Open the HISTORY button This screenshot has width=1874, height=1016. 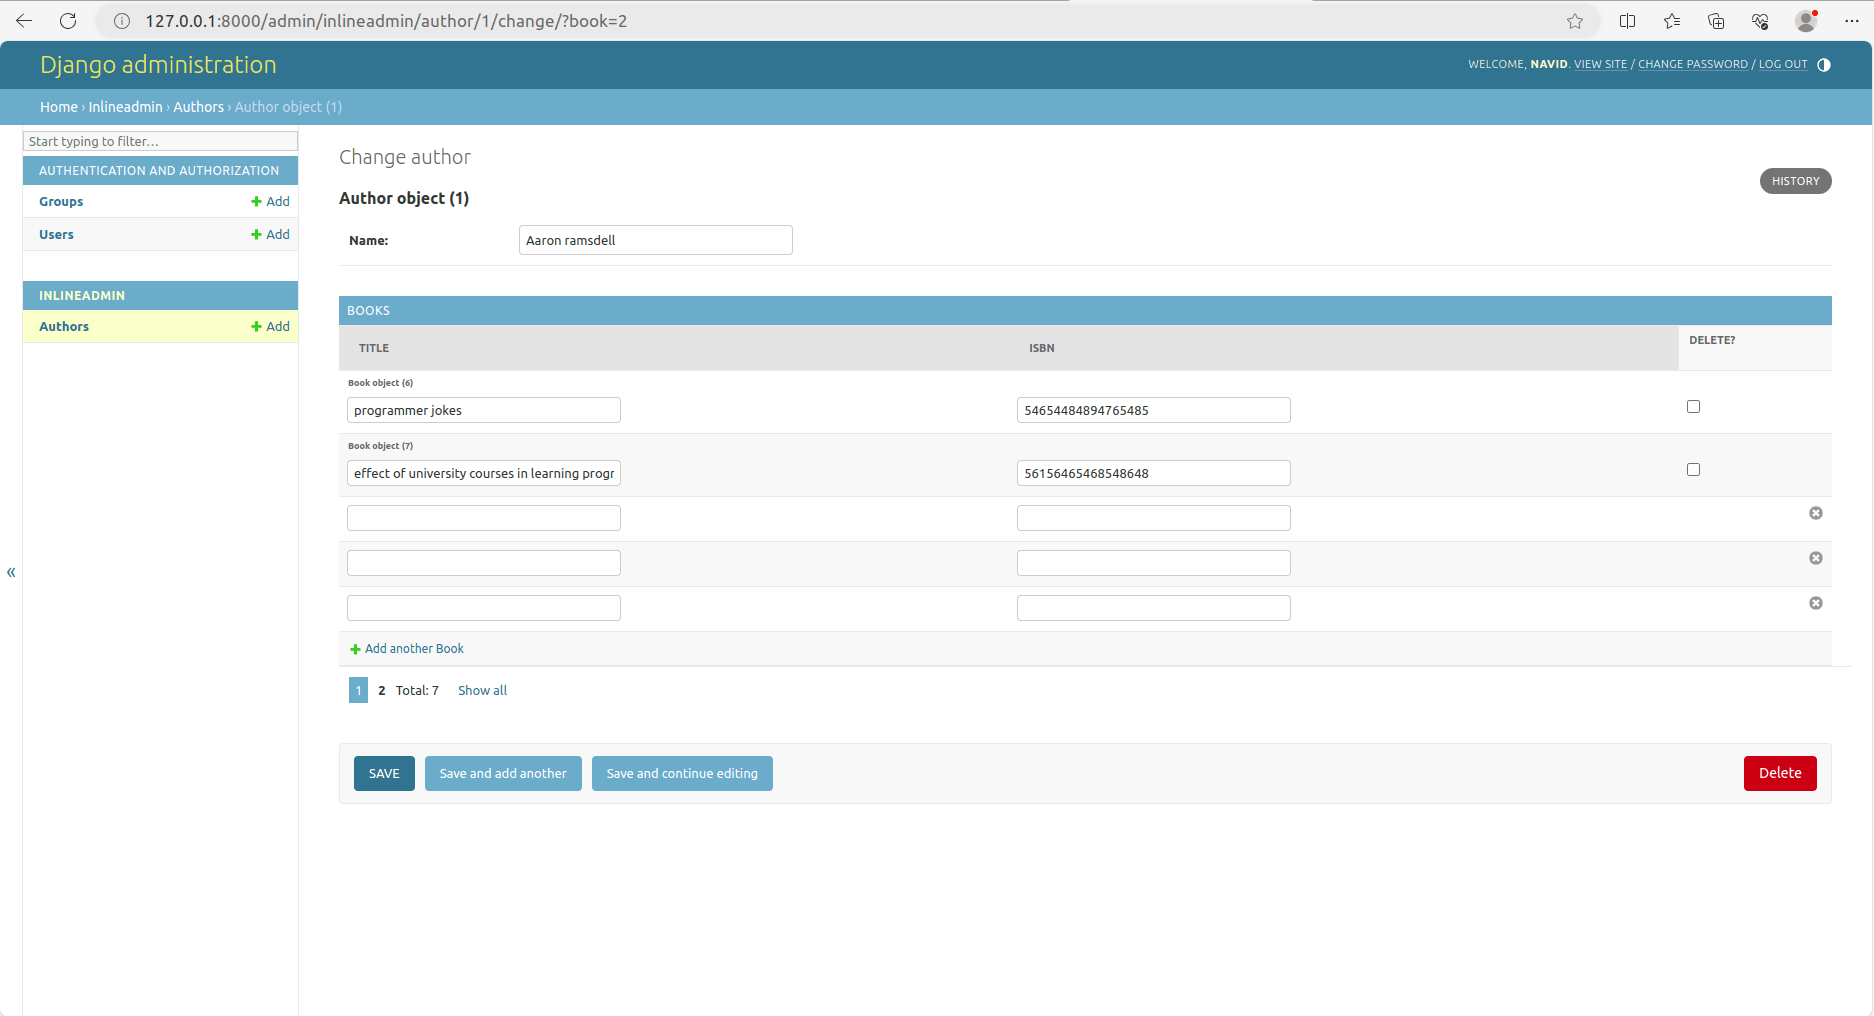1795,181
